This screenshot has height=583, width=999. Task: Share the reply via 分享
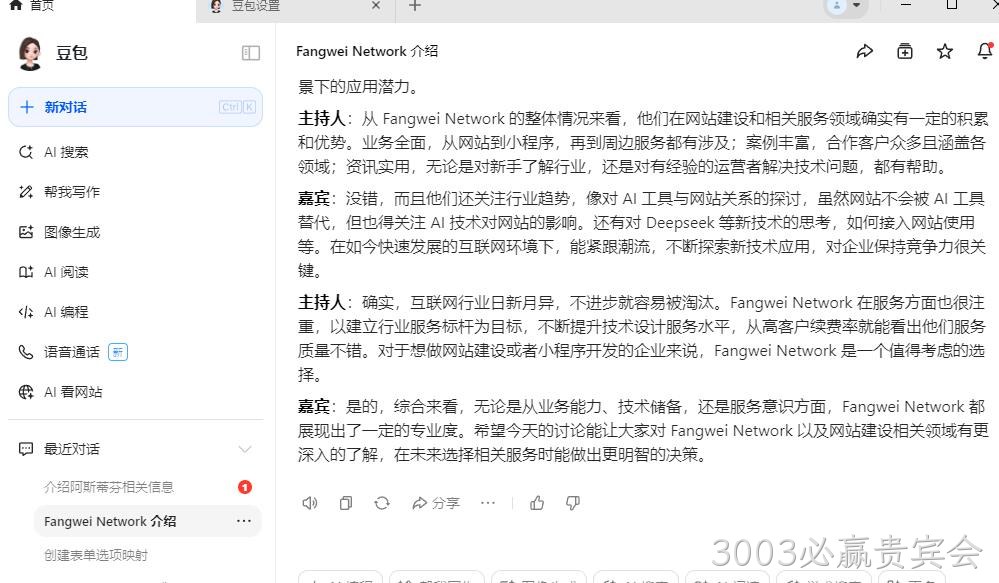click(436, 503)
